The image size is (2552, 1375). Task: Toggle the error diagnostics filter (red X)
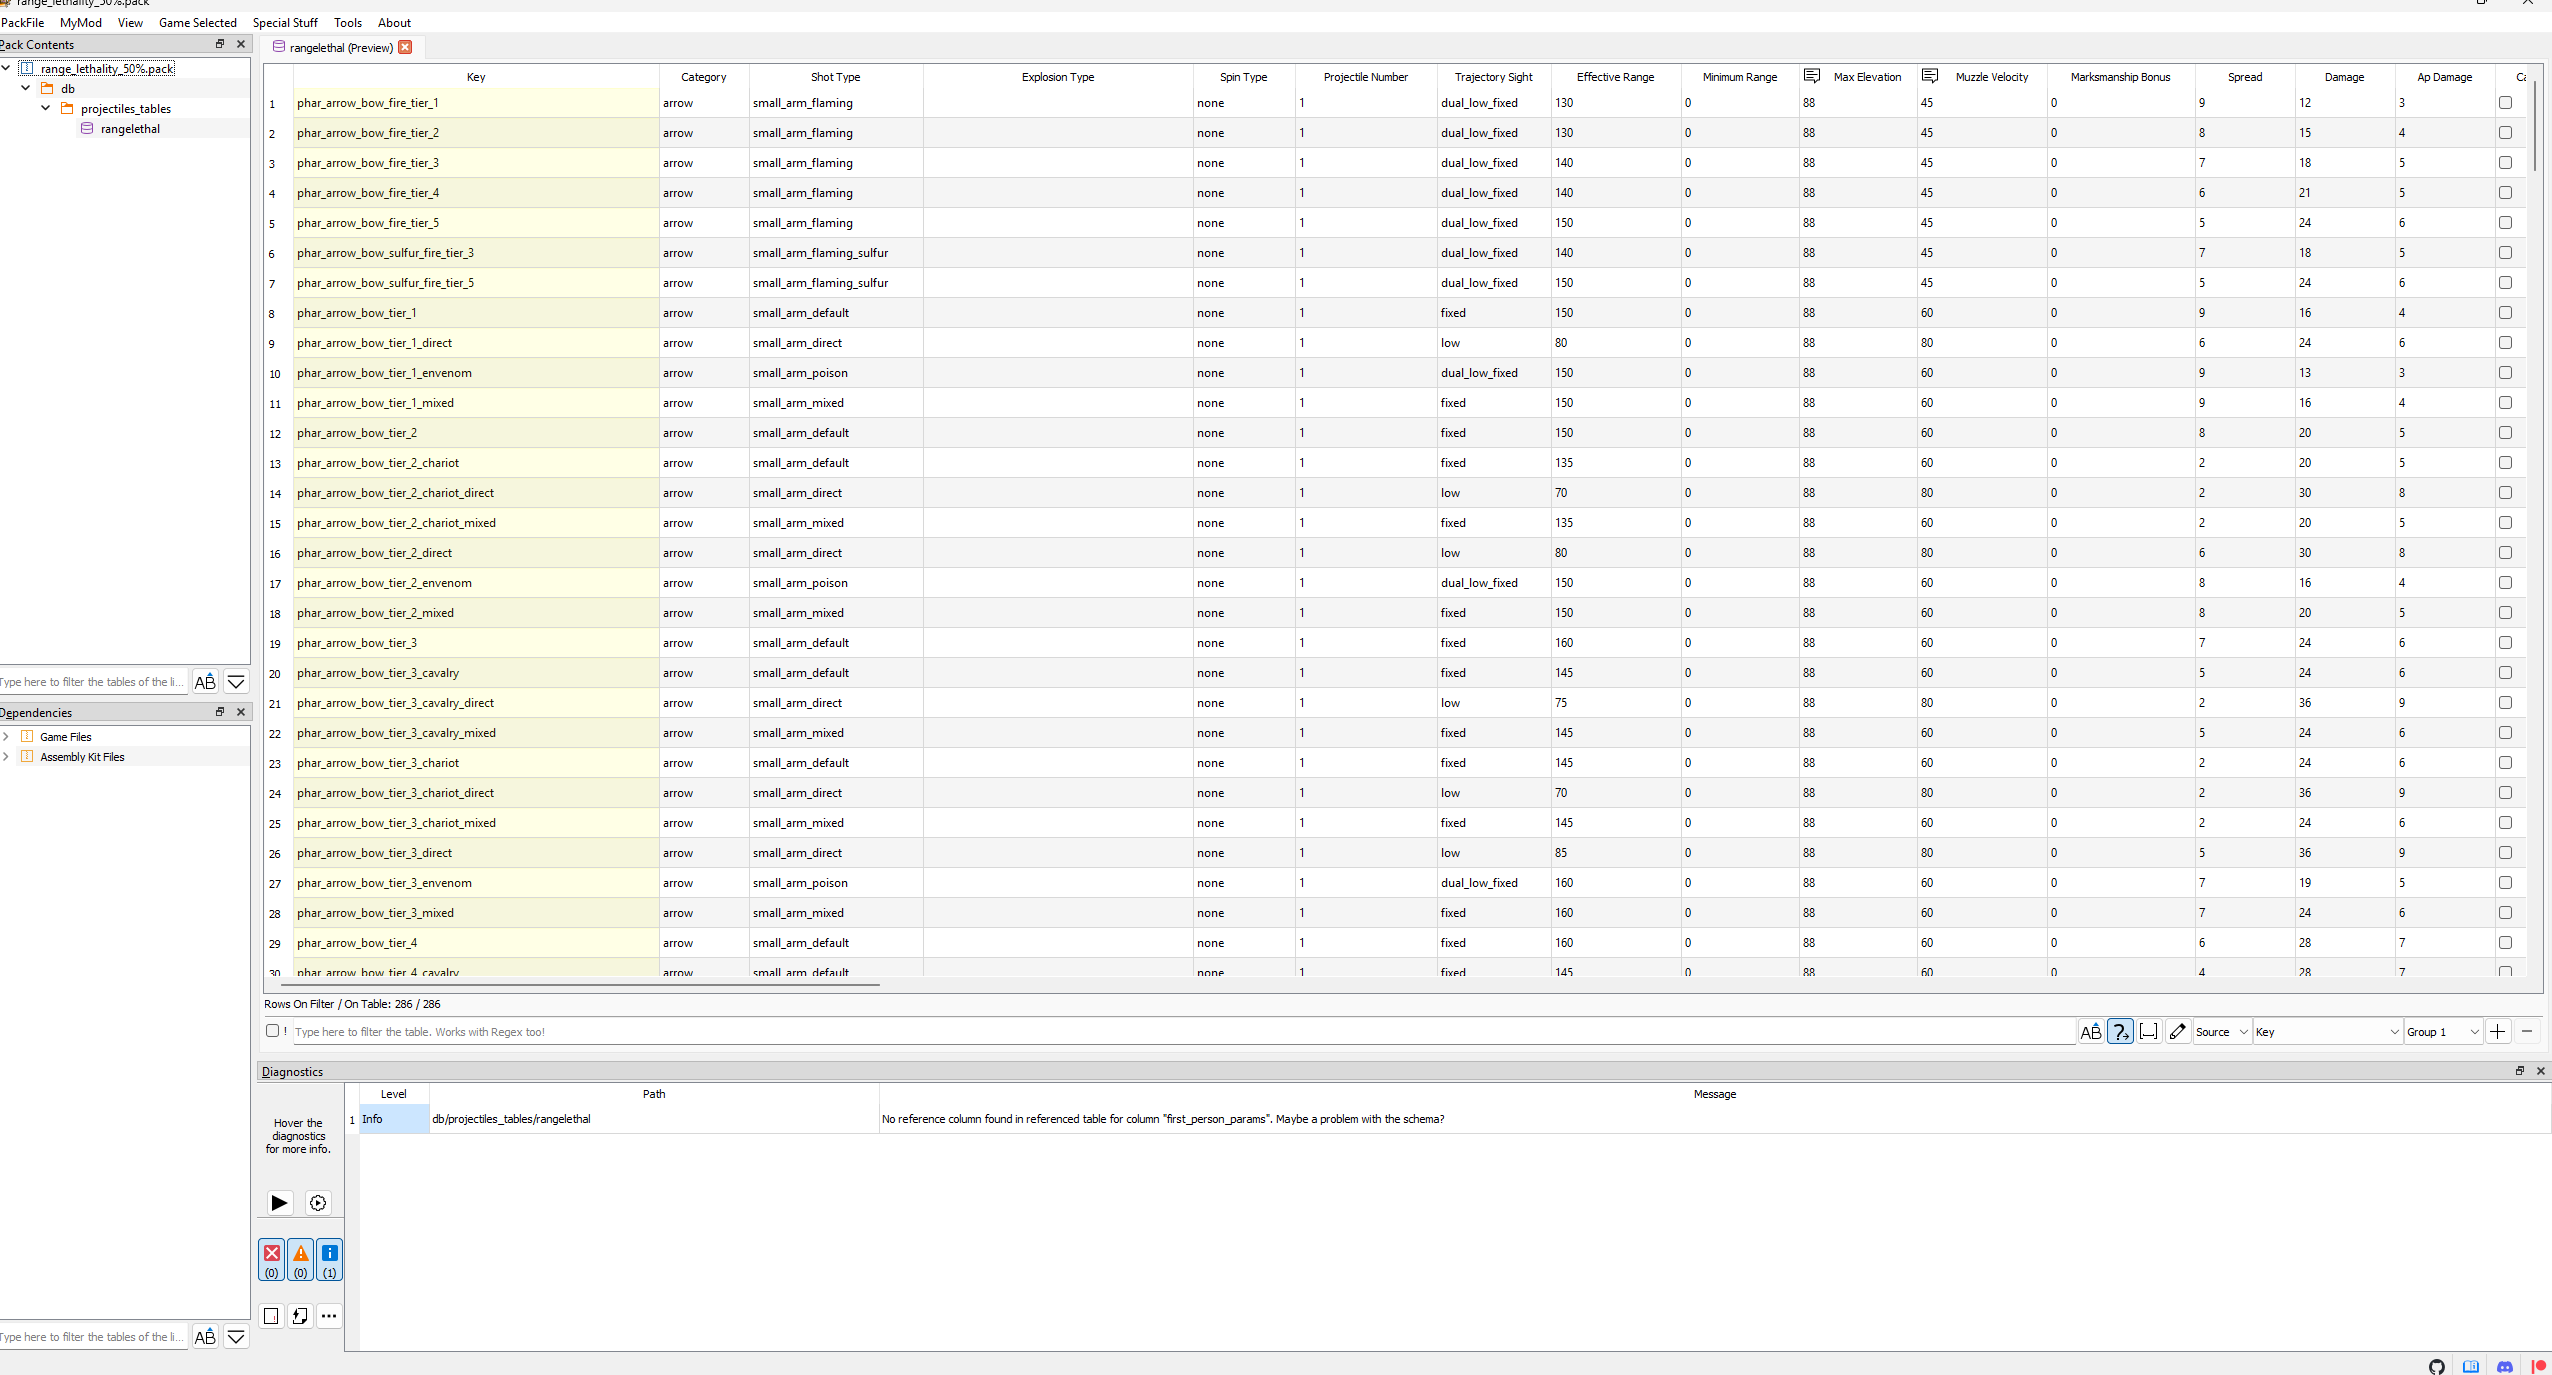[272, 1259]
